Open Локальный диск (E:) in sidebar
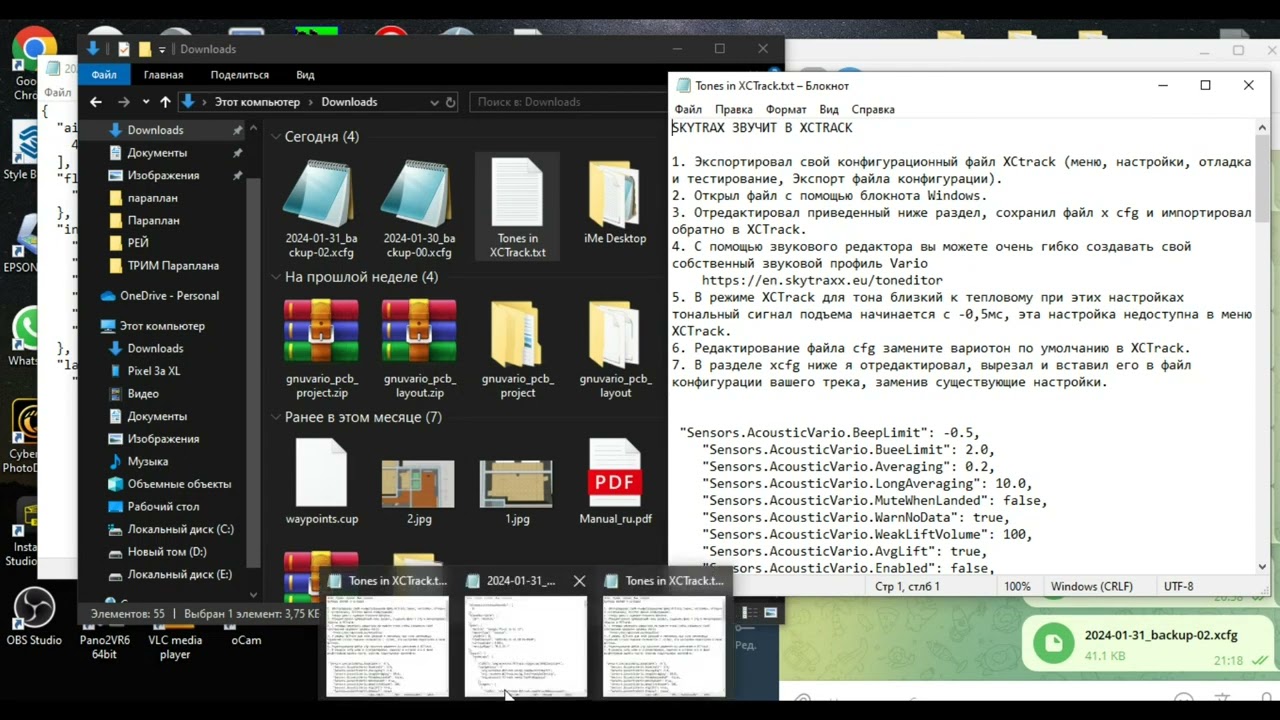 click(x=179, y=575)
